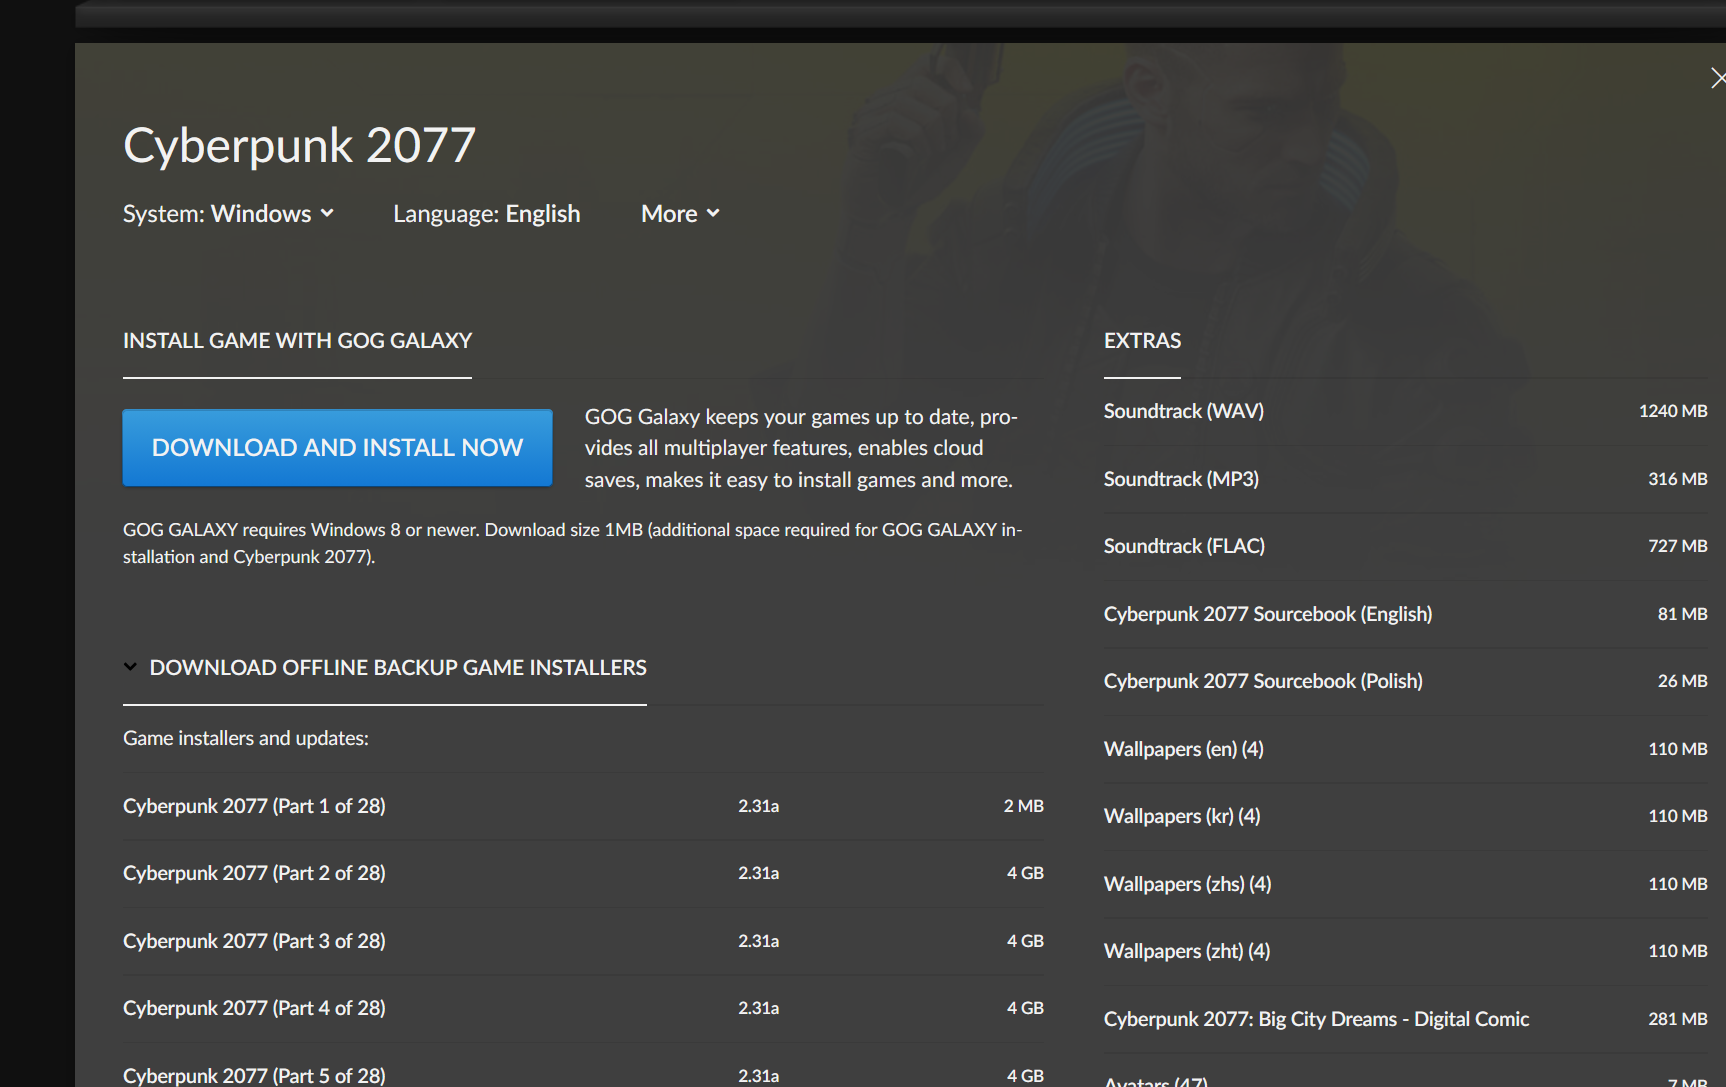Click the 281 MB size of the Digital Comic
This screenshot has height=1087, width=1726.
(x=1678, y=1019)
